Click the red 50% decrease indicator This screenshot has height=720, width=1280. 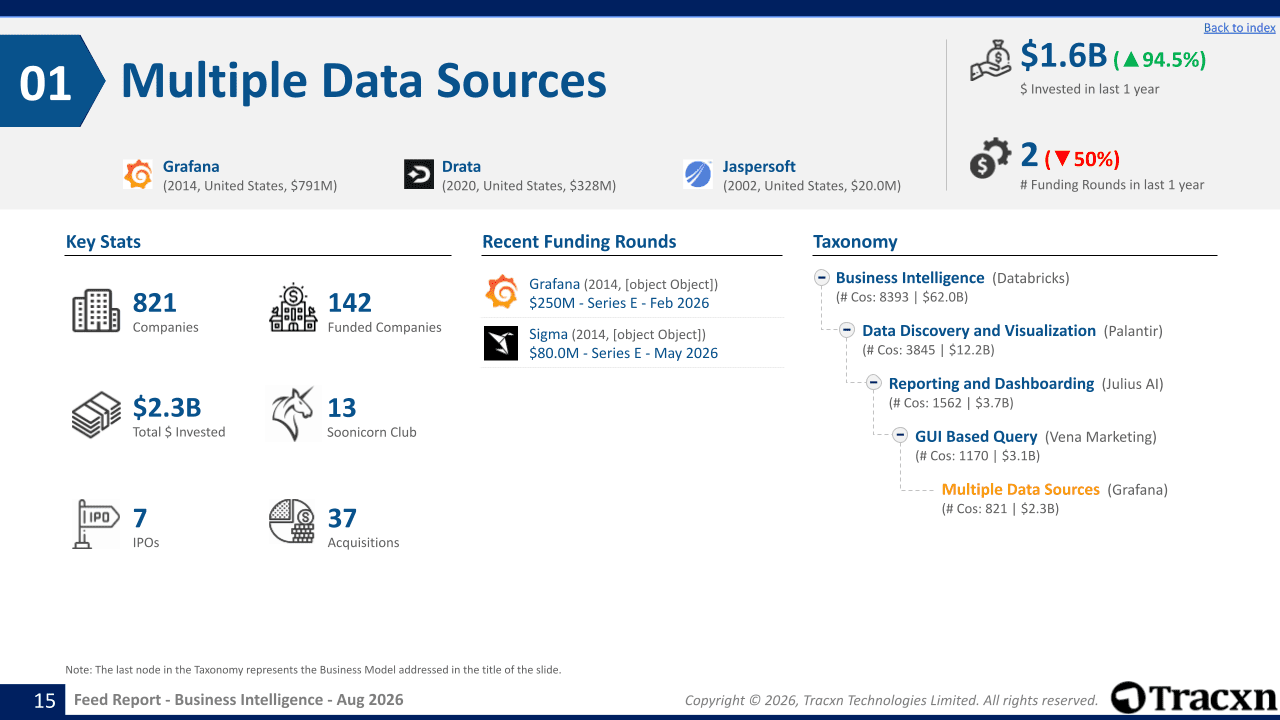pos(1082,159)
